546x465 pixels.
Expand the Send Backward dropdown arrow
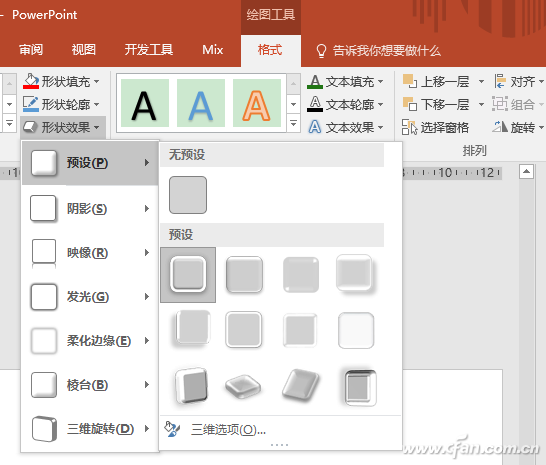[x=481, y=104]
